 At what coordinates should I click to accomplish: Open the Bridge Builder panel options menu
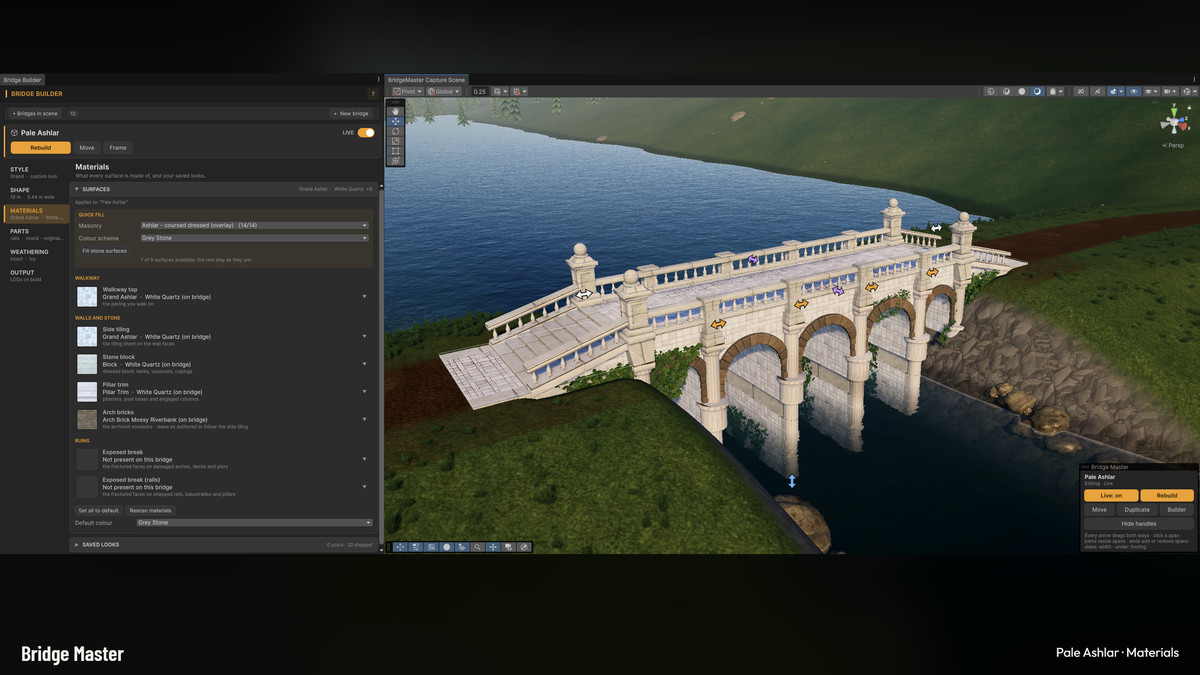point(378,79)
